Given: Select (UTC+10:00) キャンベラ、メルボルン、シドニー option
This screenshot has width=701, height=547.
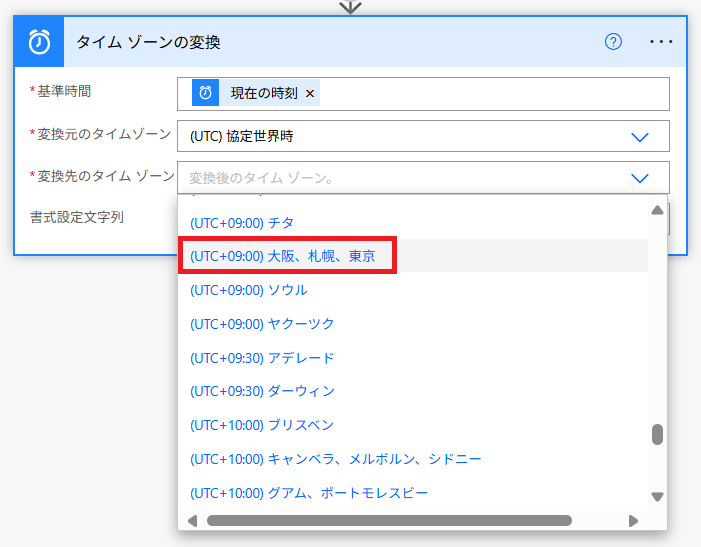Looking at the screenshot, I should (335, 459).
